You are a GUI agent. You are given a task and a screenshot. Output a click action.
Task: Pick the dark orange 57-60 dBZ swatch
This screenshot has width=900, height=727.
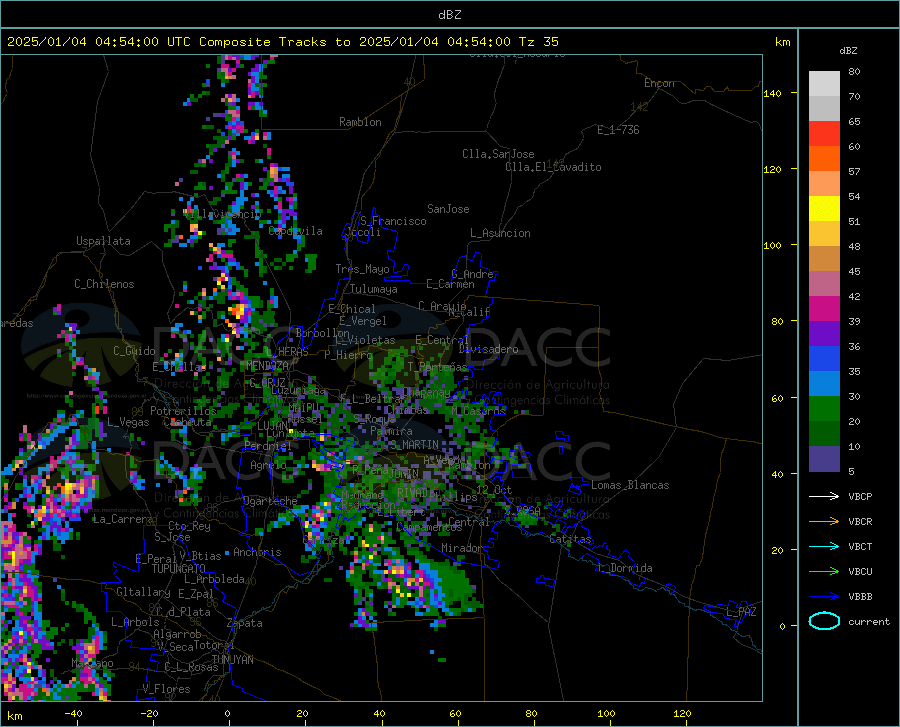(824, 159)
